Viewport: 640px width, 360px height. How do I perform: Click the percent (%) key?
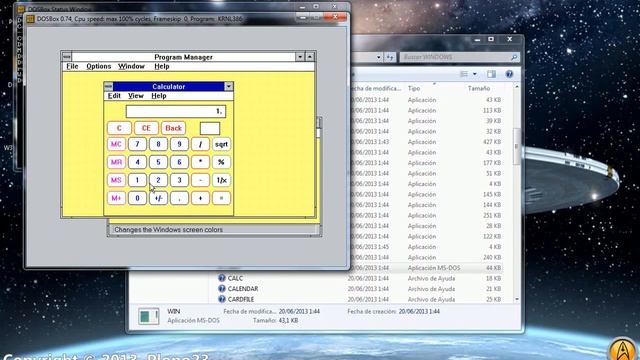[x=221, y=162]
